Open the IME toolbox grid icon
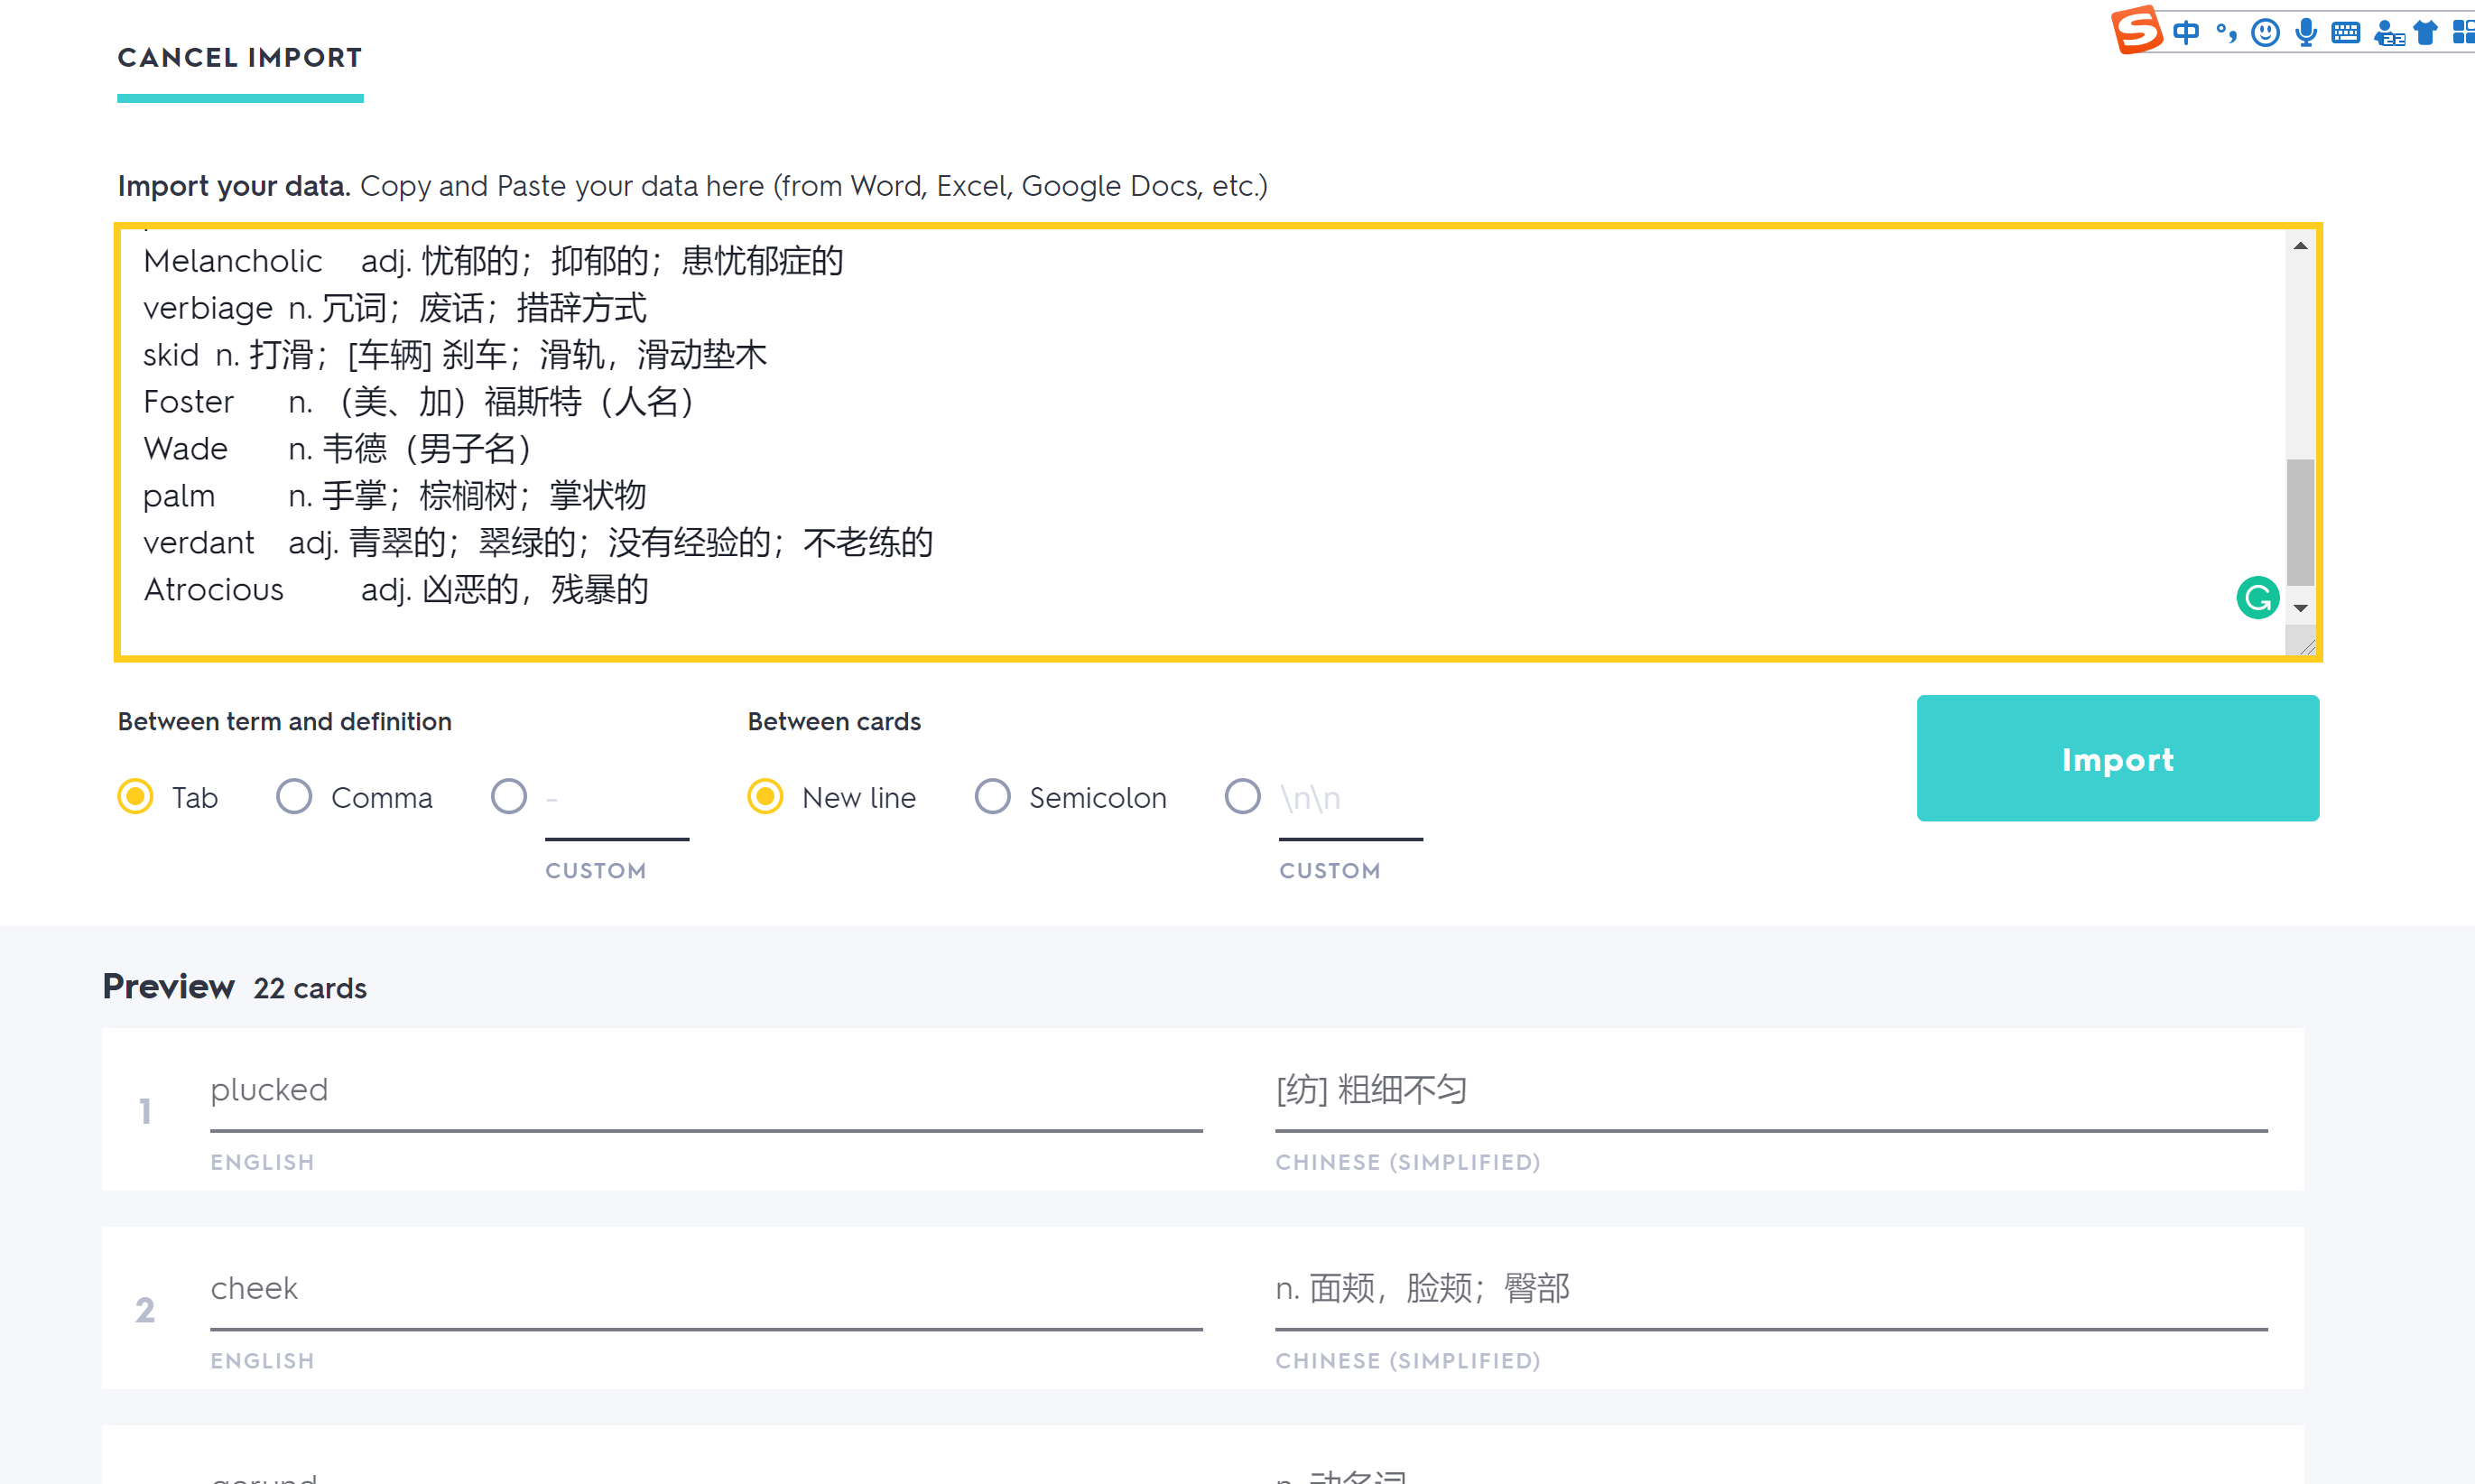The image size is (2475, 1484). (2464, 33)
